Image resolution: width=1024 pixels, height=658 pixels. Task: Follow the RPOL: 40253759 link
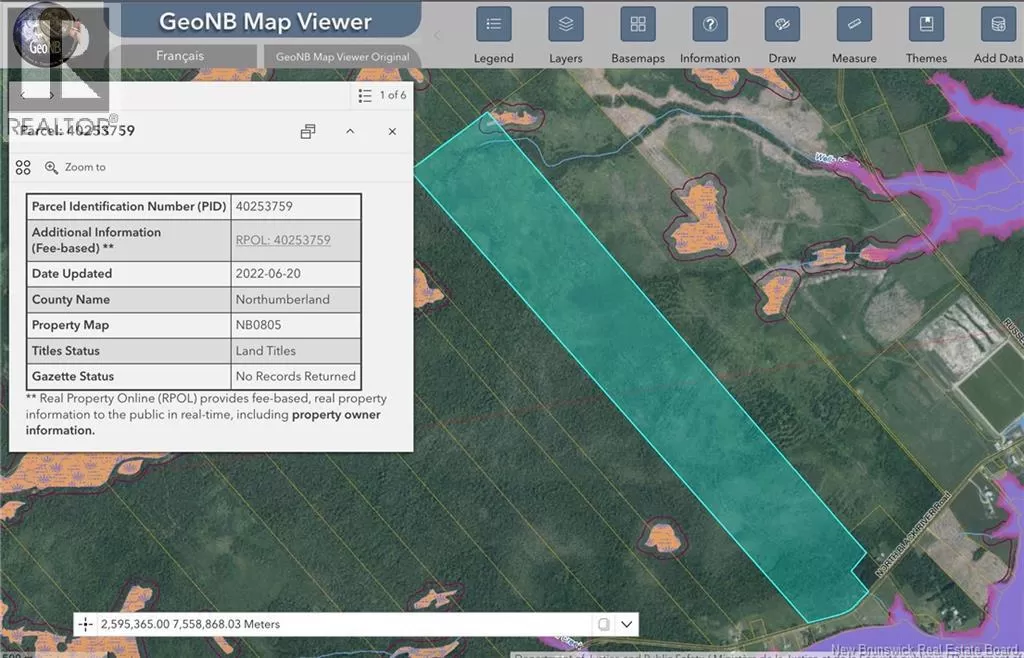point(283,240)
